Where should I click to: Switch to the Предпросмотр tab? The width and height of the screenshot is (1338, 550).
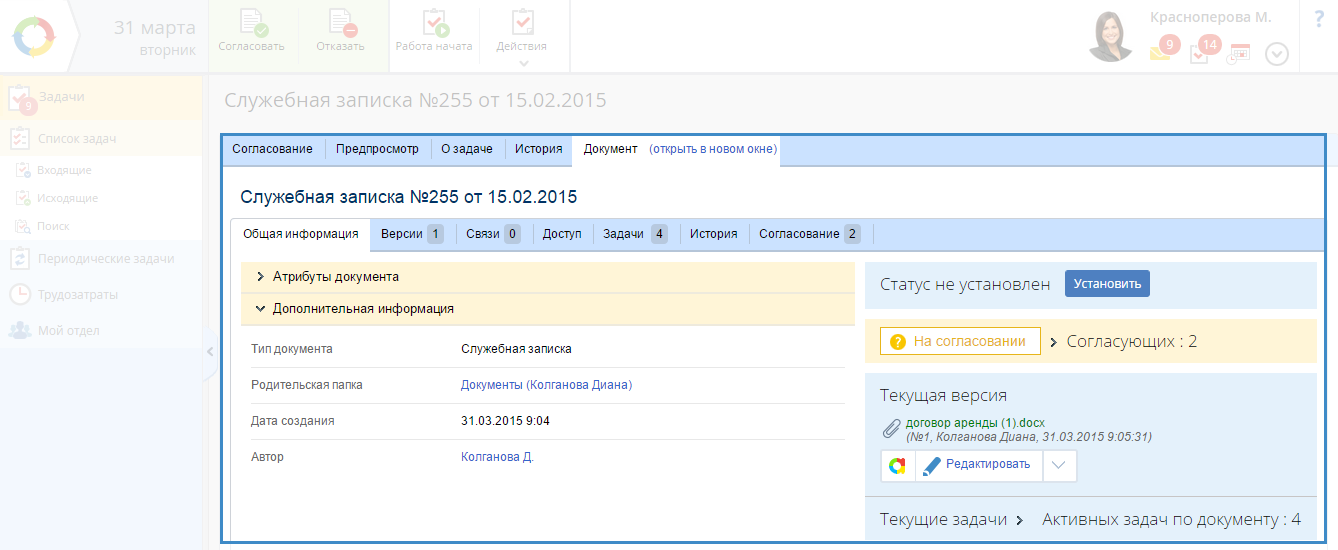tap(377, 149)
